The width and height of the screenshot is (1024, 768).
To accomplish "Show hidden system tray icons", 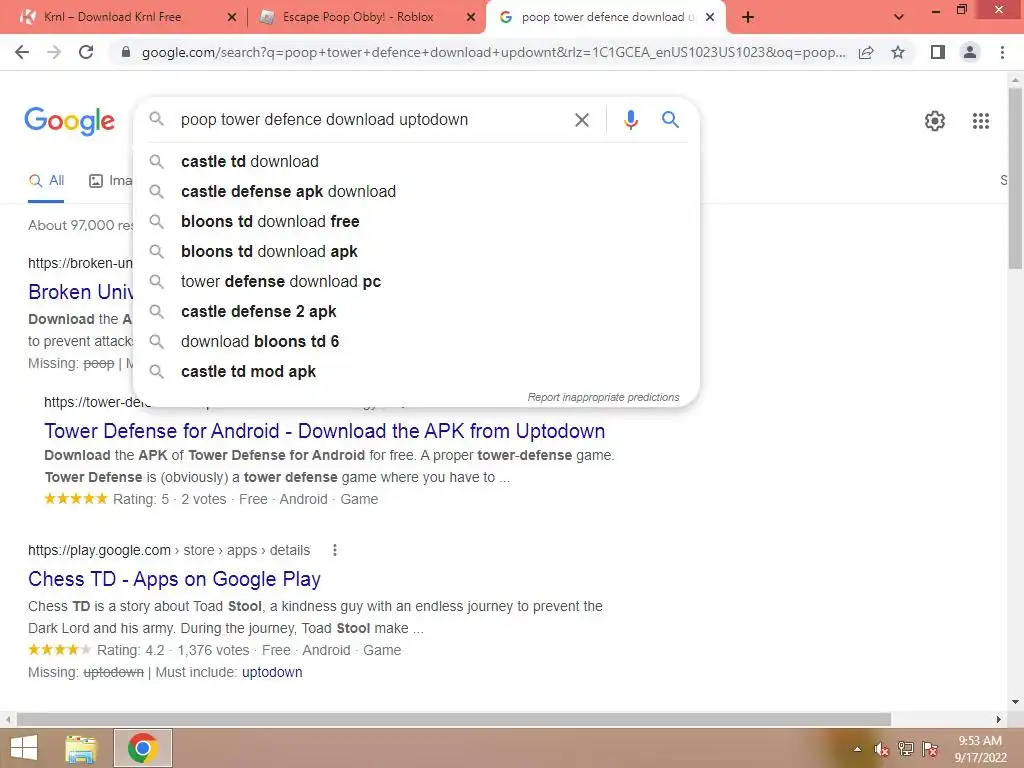I will click(857, 749).
